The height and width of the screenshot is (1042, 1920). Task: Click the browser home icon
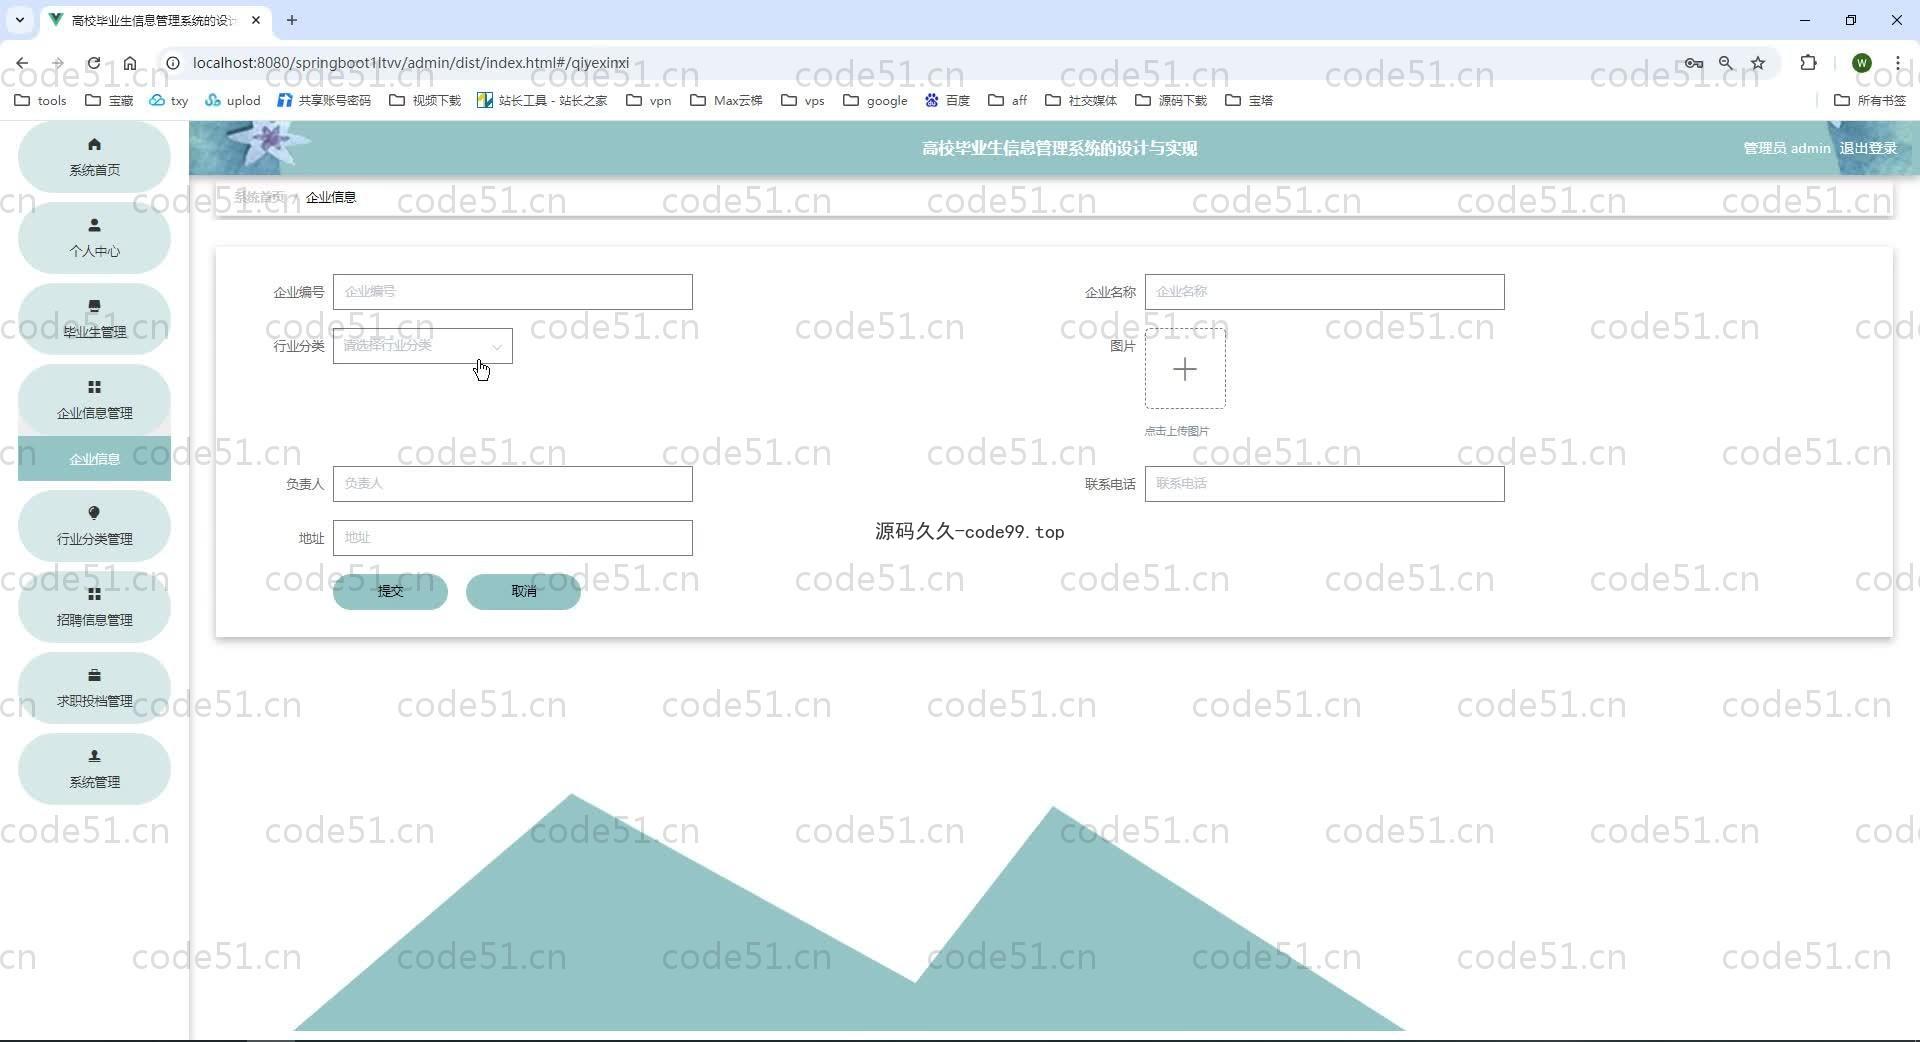point(130,63)
